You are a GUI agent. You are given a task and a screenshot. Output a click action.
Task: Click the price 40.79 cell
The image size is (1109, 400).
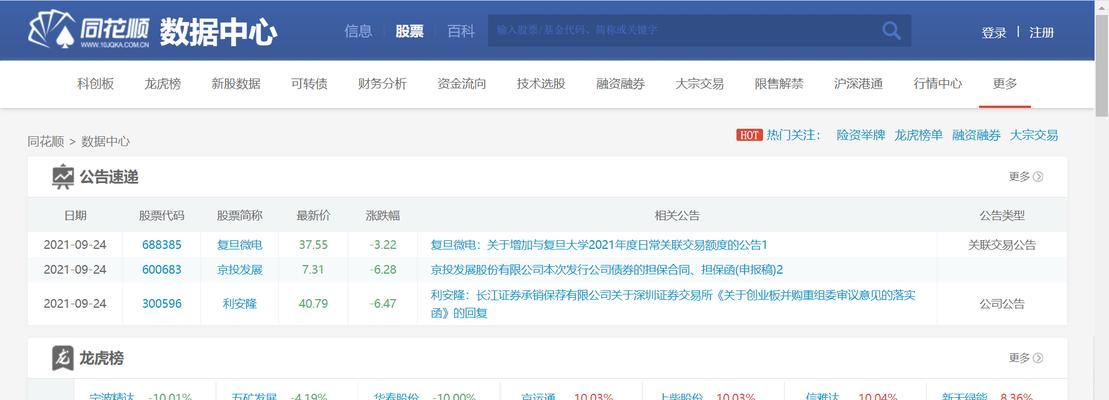pyautogui.click(x=313, y=304)
